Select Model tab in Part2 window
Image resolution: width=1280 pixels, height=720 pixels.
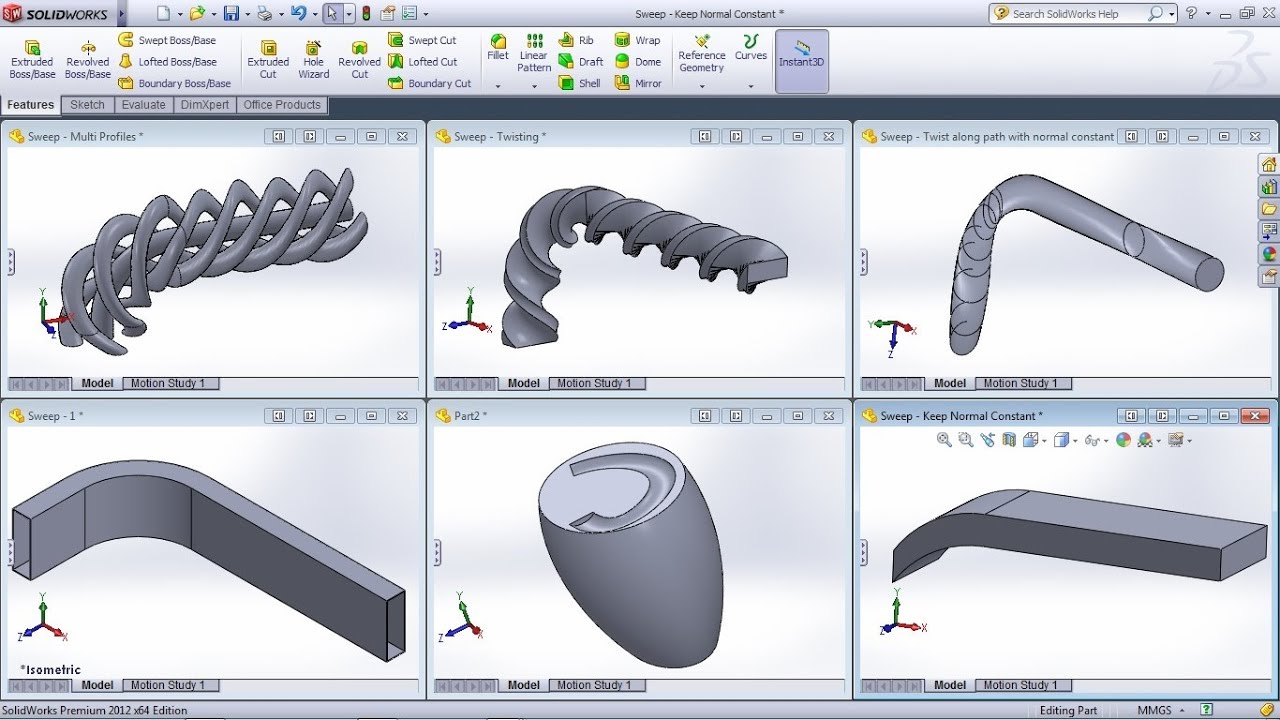tap(524, 685)
